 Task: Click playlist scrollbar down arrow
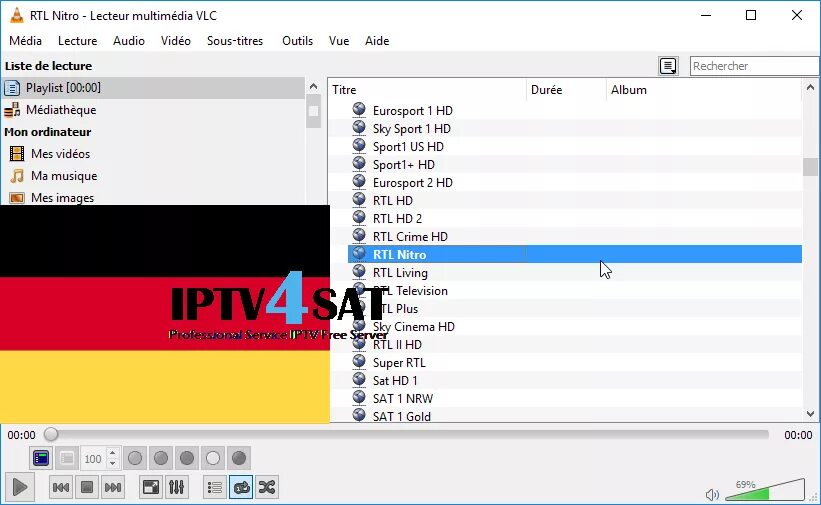click(811, 414)
